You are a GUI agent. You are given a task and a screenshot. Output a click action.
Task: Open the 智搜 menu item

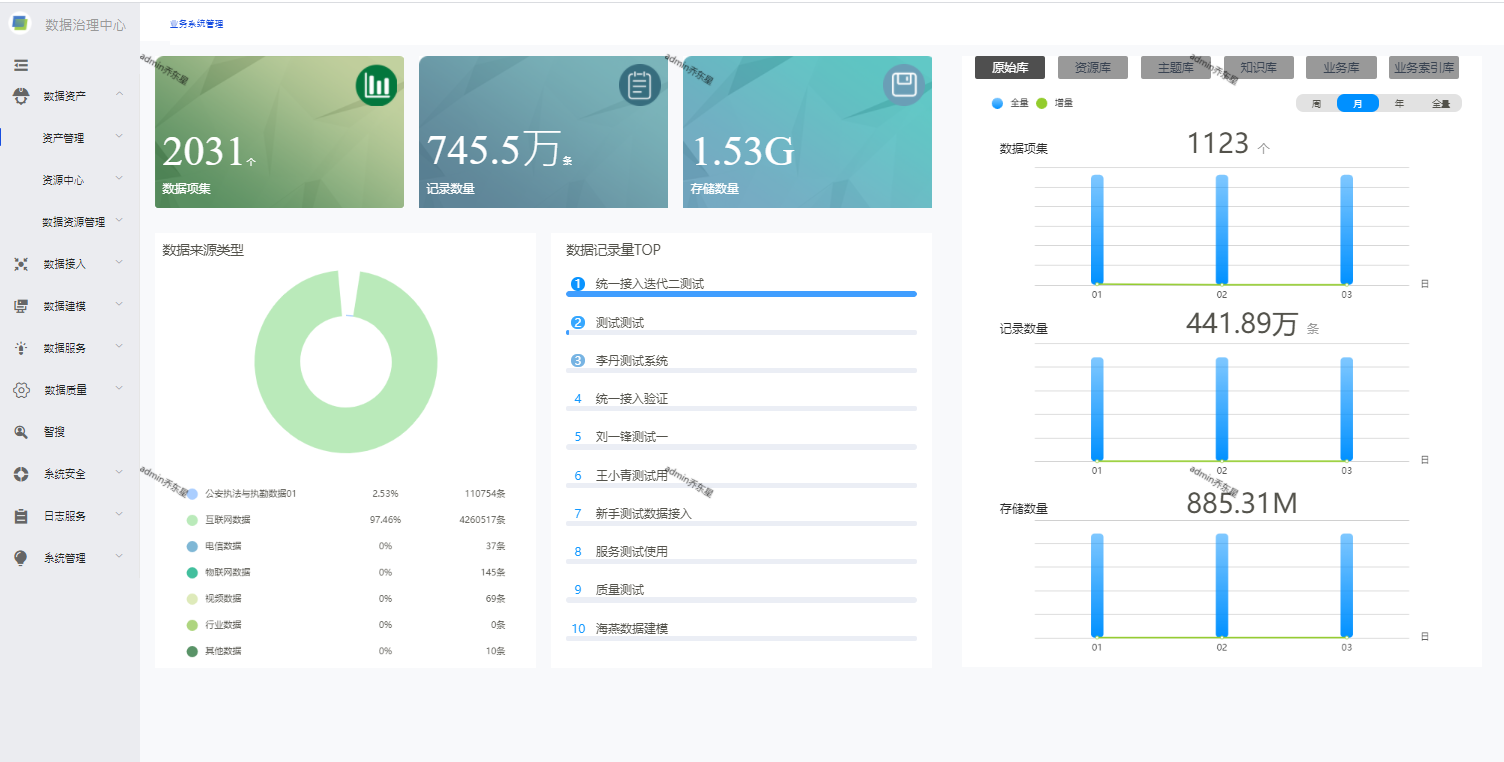(x=54, y=432)
